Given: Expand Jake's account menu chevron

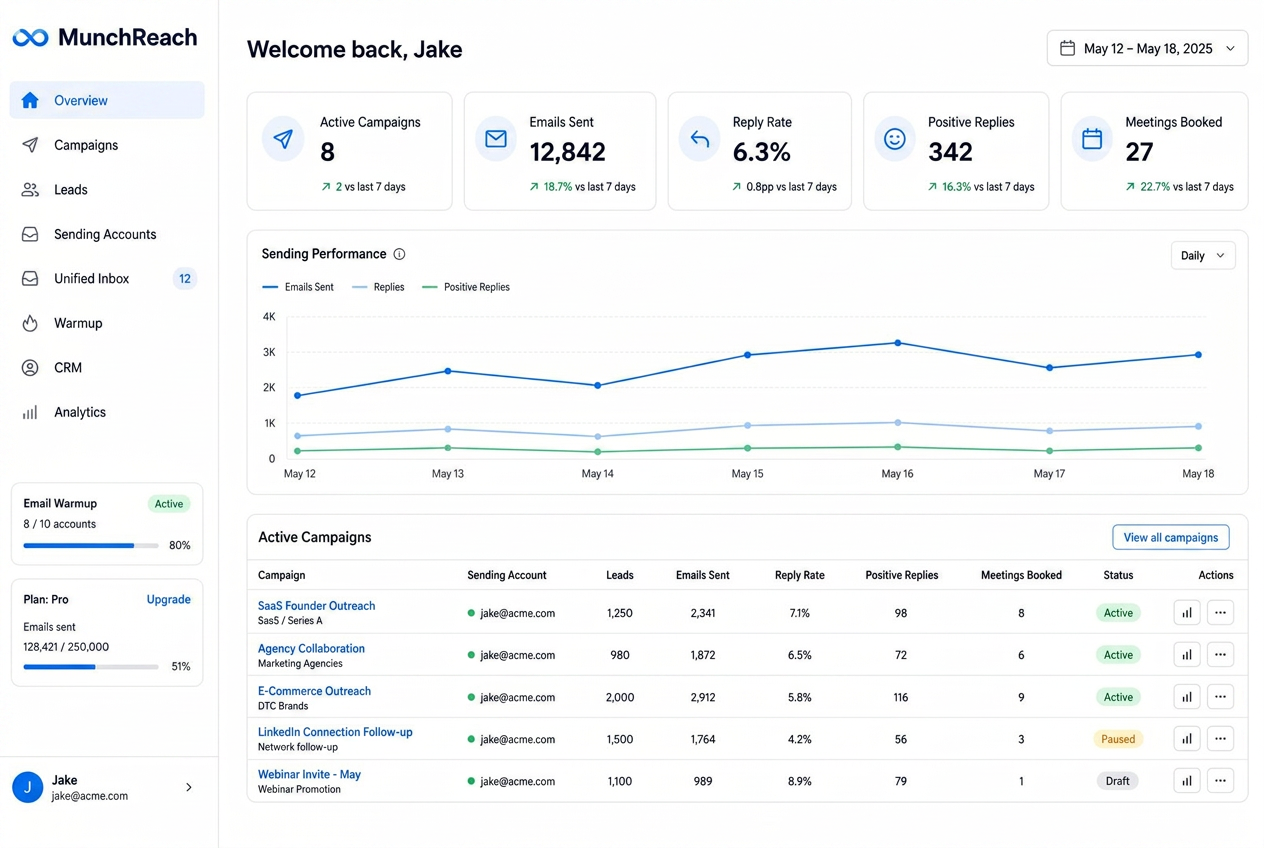Looking at the screenshot, I should (189, 788).
